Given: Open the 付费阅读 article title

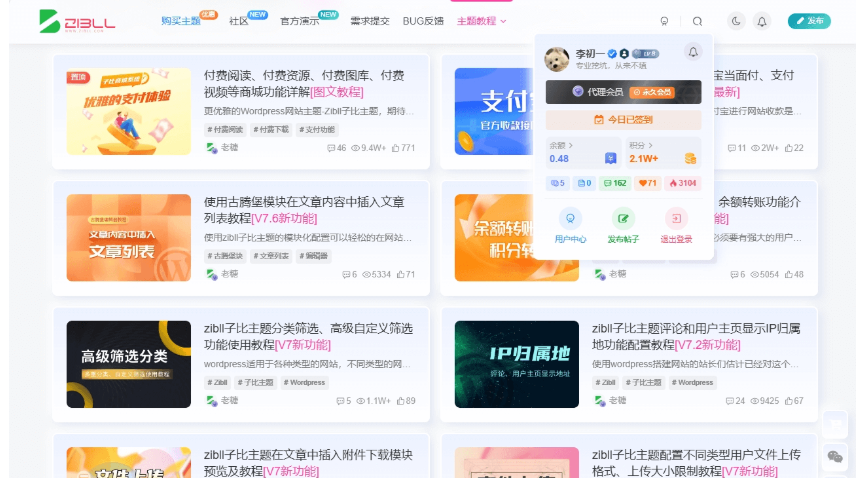Looking at the screenshot, I should [x=304, y=83].
